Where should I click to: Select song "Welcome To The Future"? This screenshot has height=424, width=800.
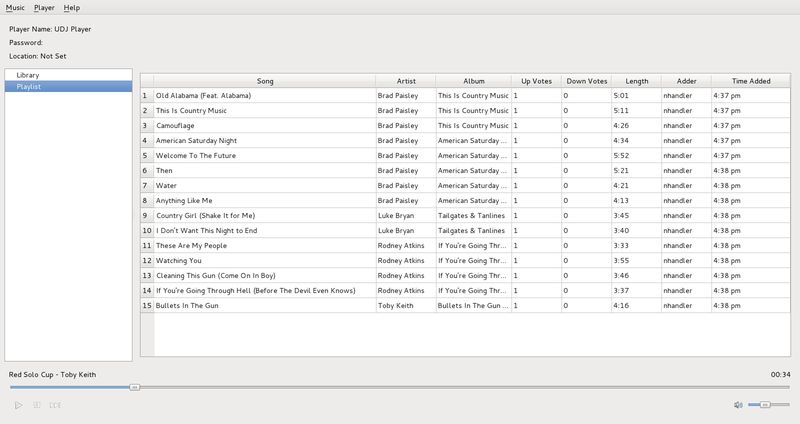pos(196,156)
